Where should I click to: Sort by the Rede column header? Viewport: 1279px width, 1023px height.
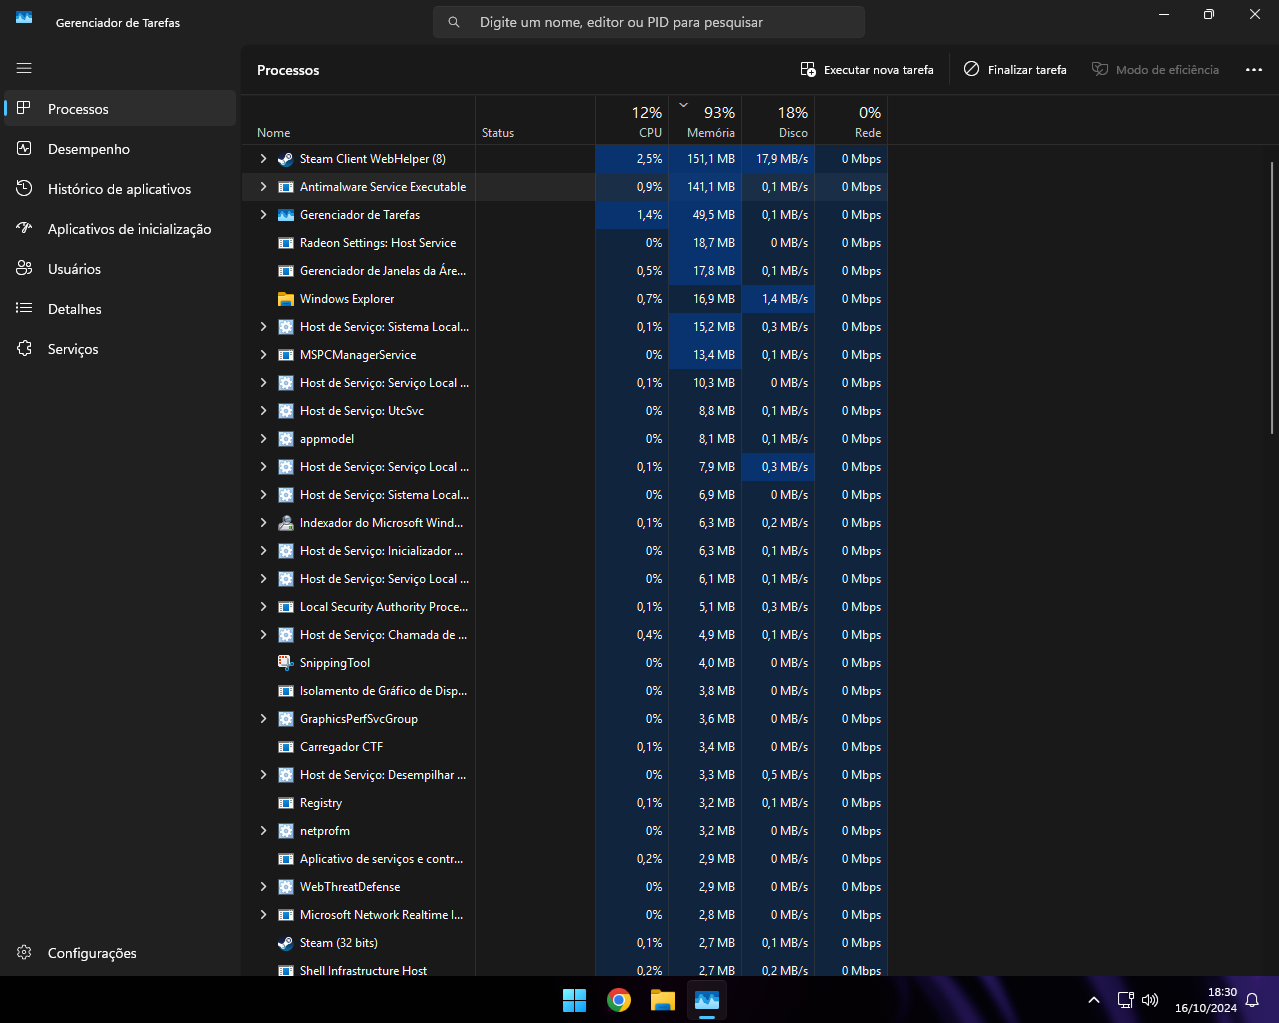[x=851, y=120]
